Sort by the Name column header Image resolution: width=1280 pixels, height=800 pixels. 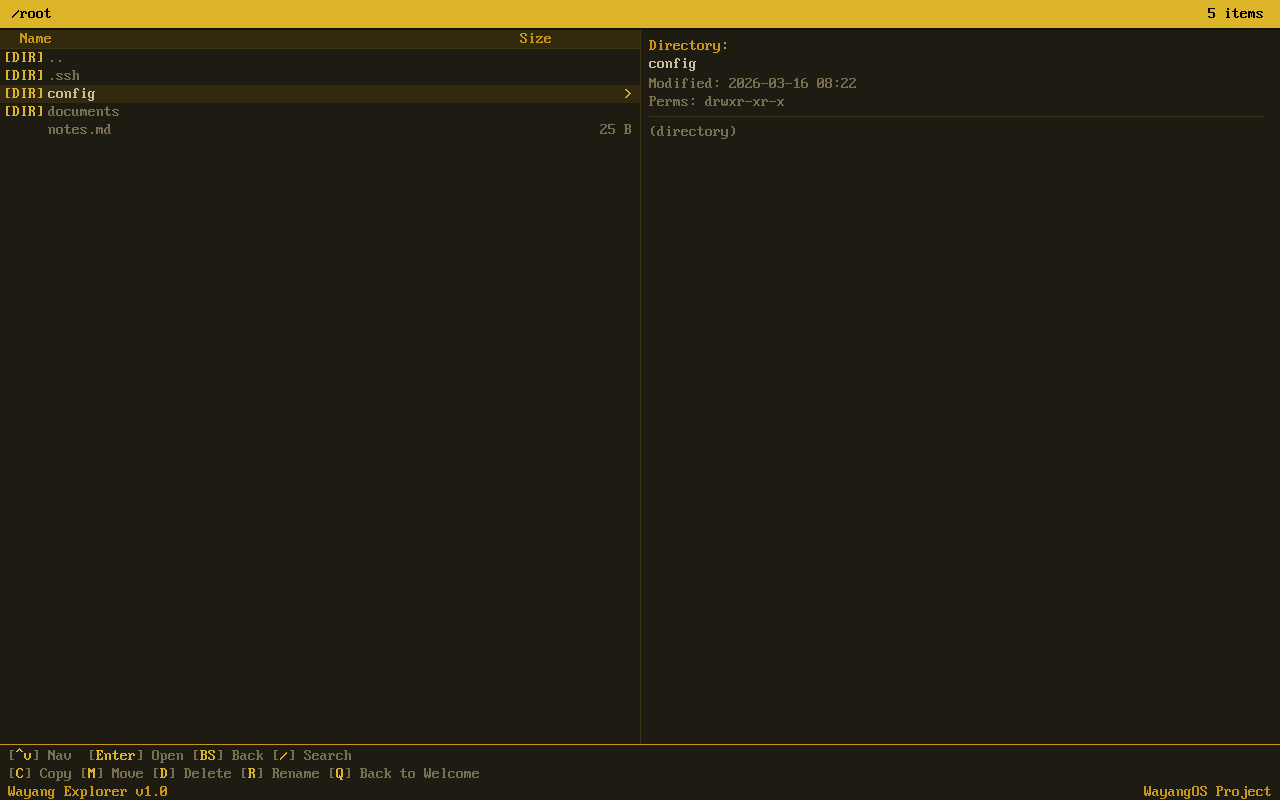pyautogui.click(x=35, y=38)
